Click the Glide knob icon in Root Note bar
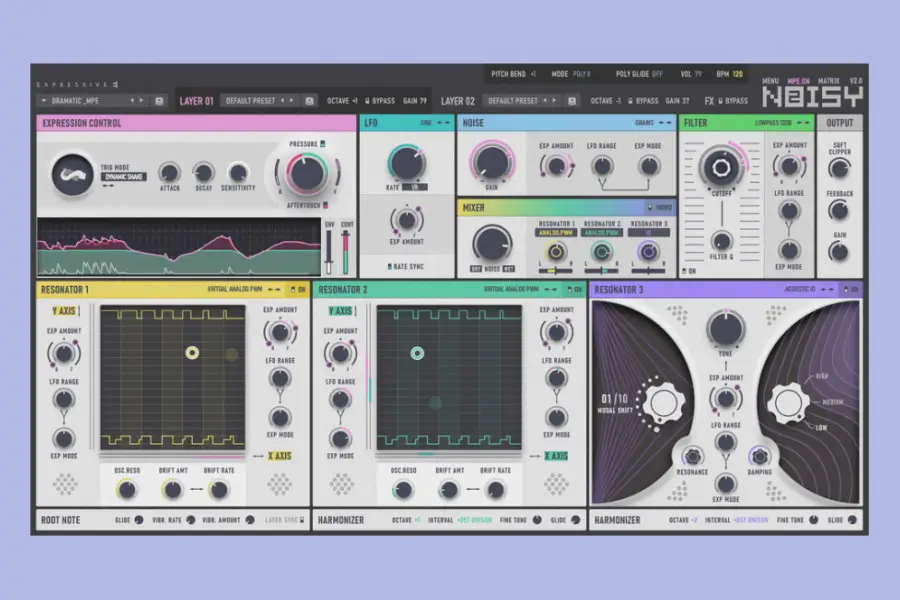Image resolution: width=900 pixels, height=600 pixels. (x=137, y=520)
